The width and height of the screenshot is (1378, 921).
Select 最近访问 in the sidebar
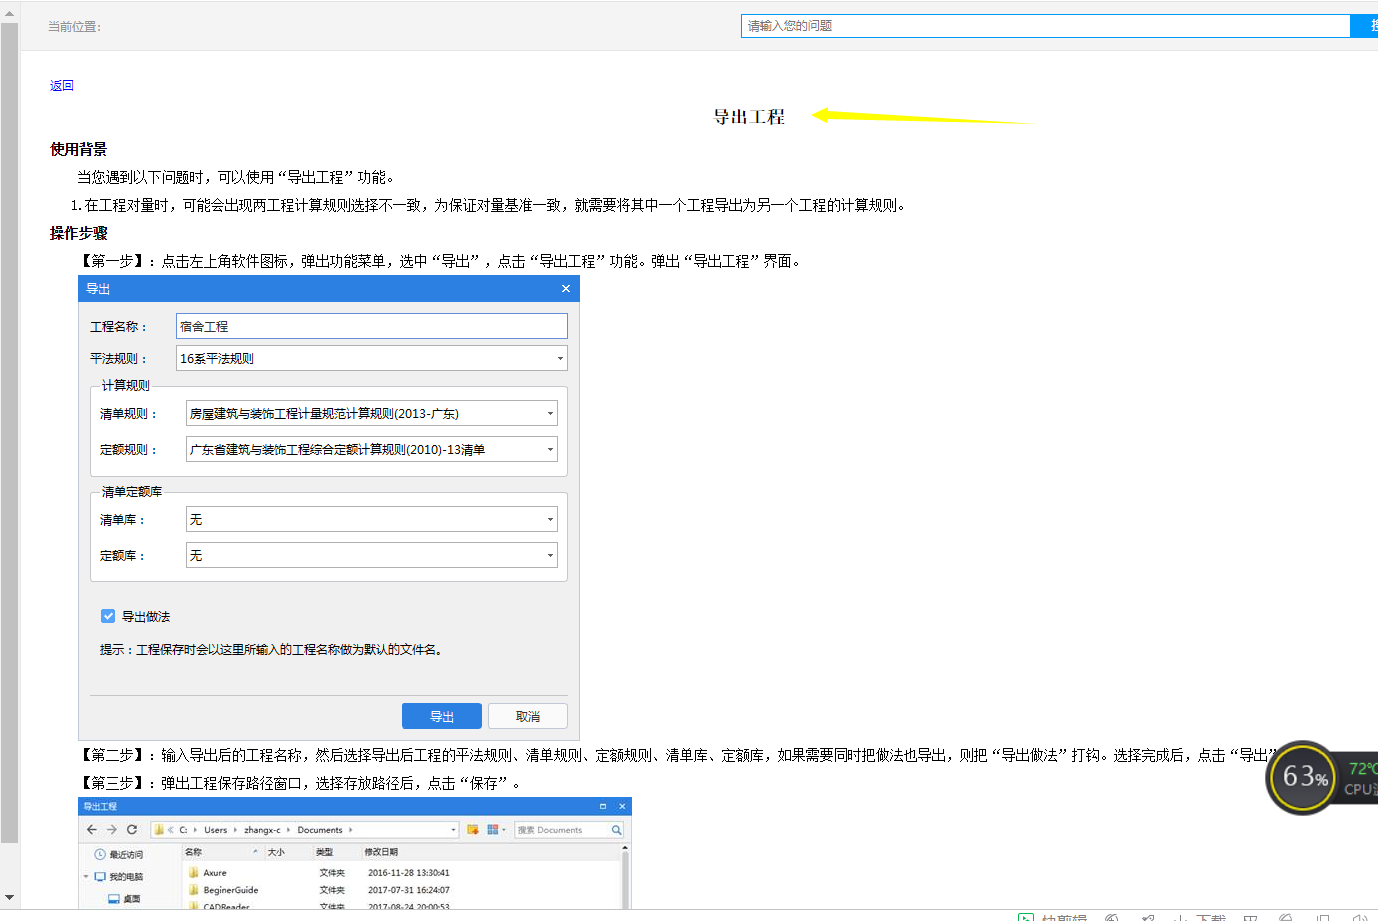click(126, 855)
